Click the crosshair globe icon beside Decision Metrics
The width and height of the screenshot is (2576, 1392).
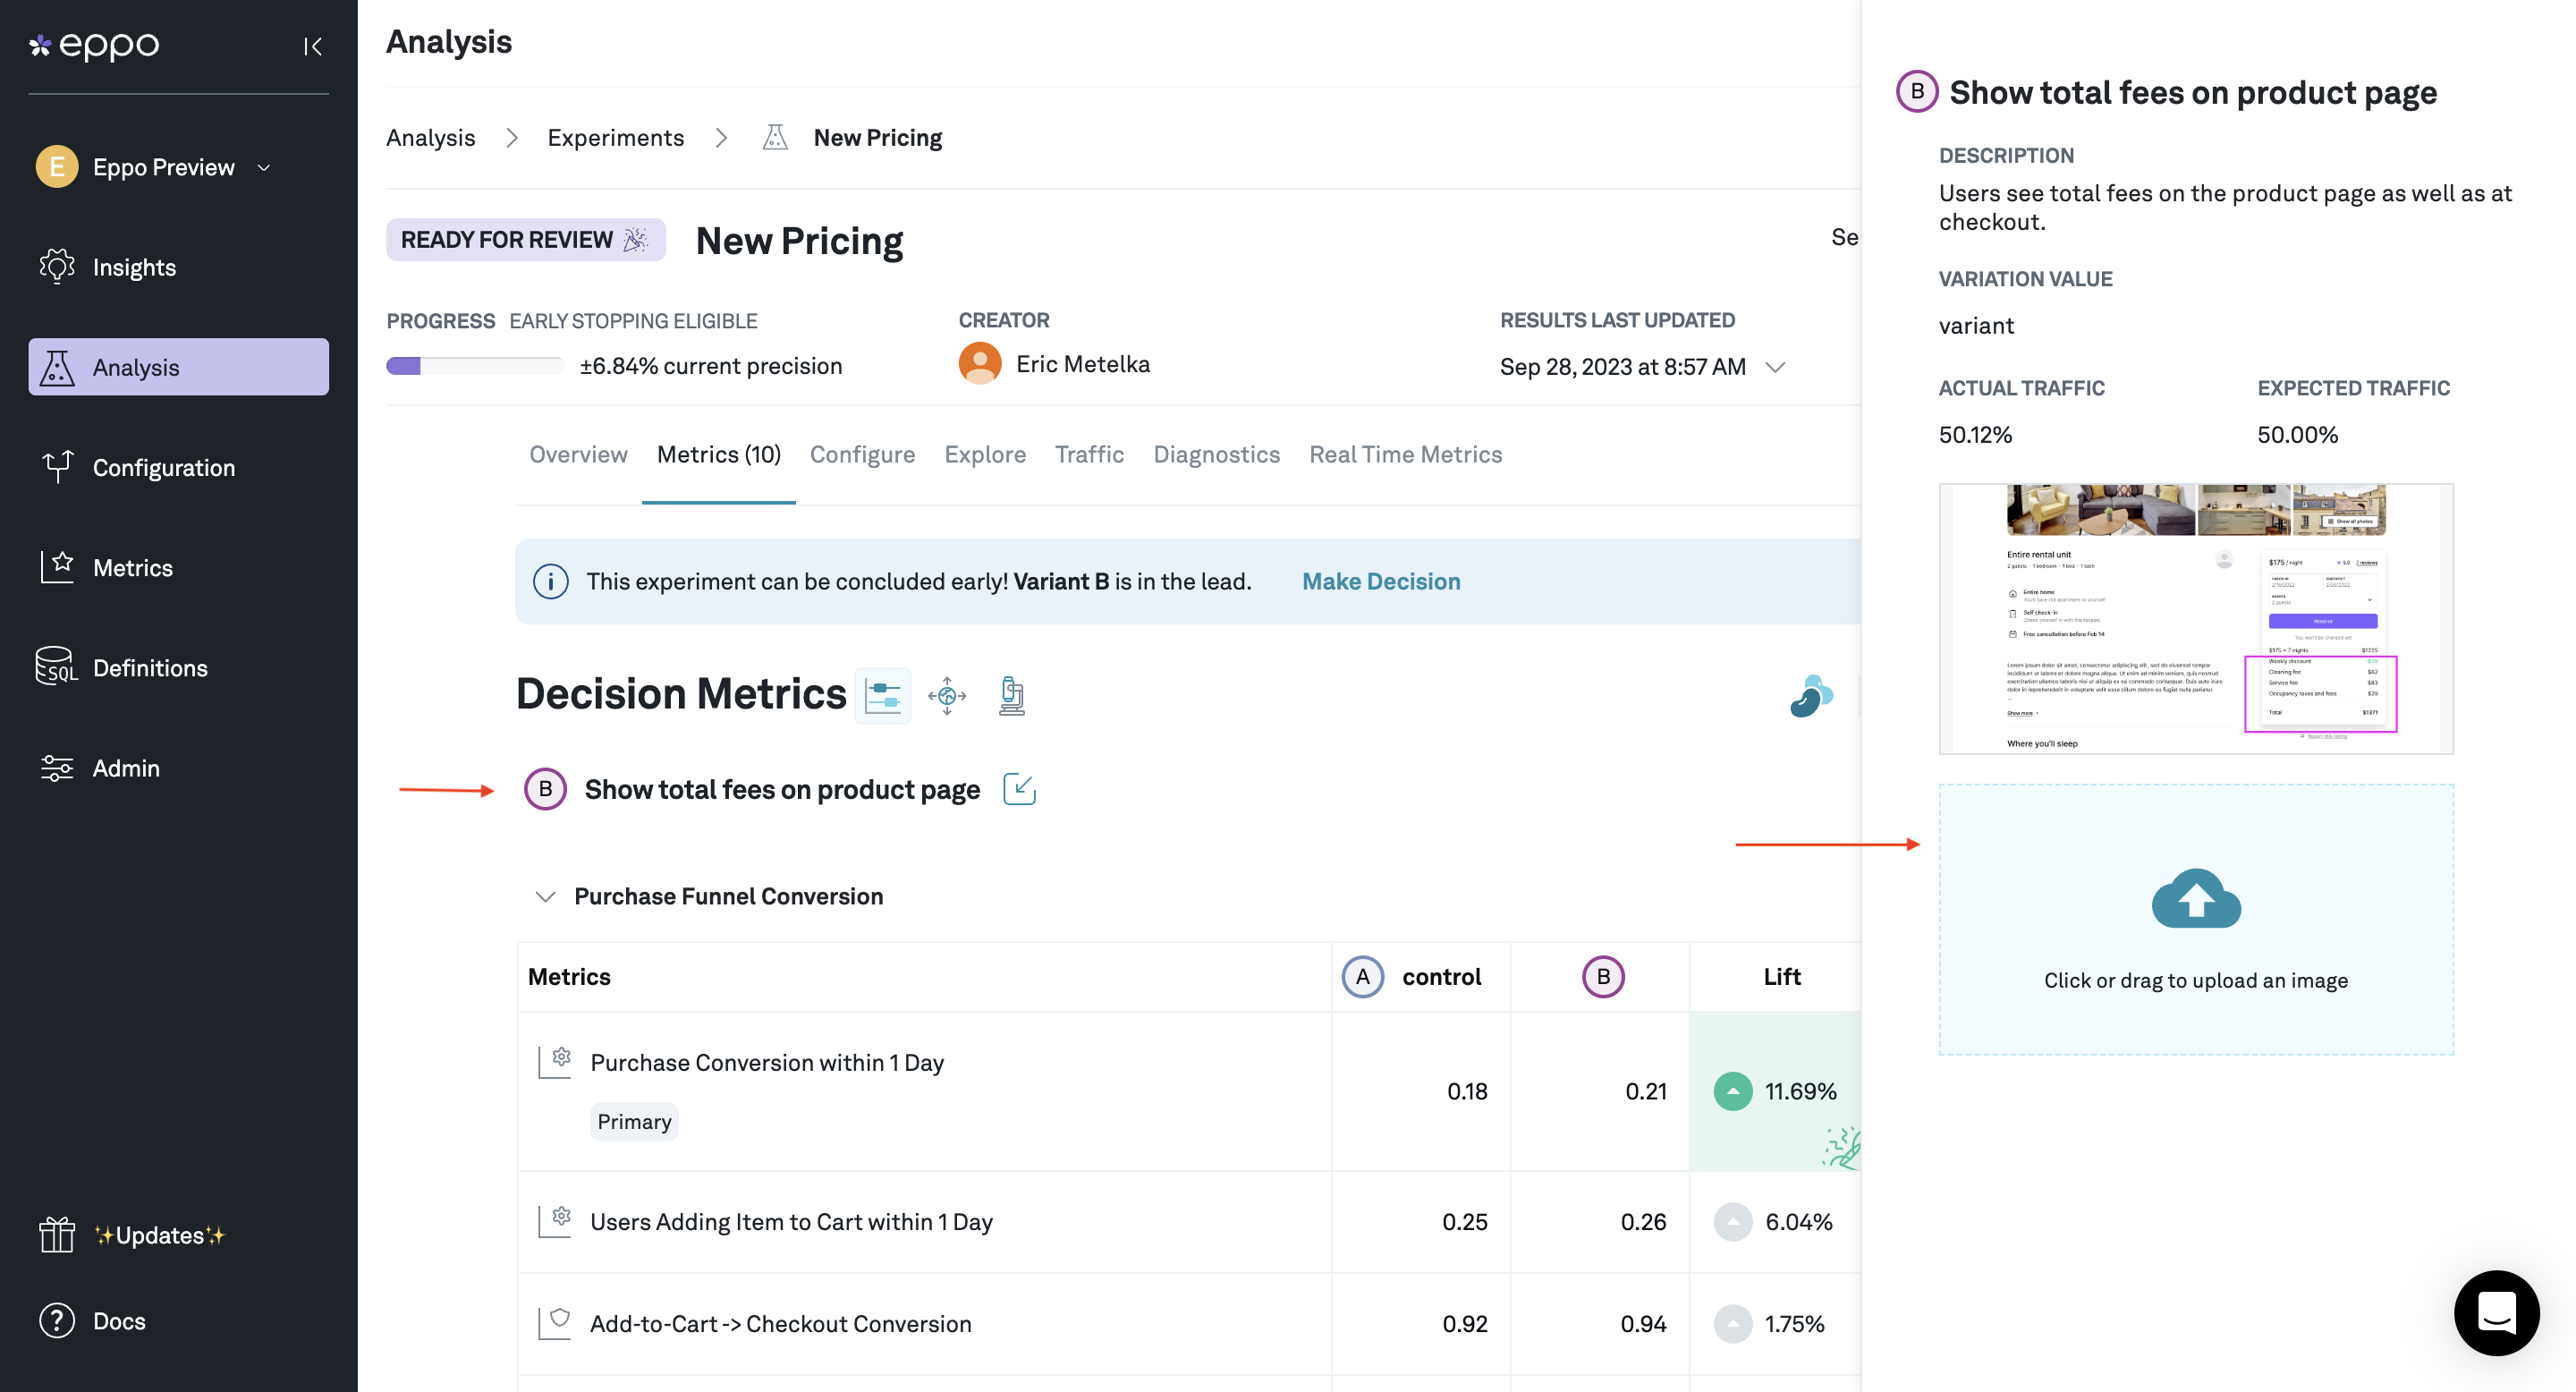[946, 695]
